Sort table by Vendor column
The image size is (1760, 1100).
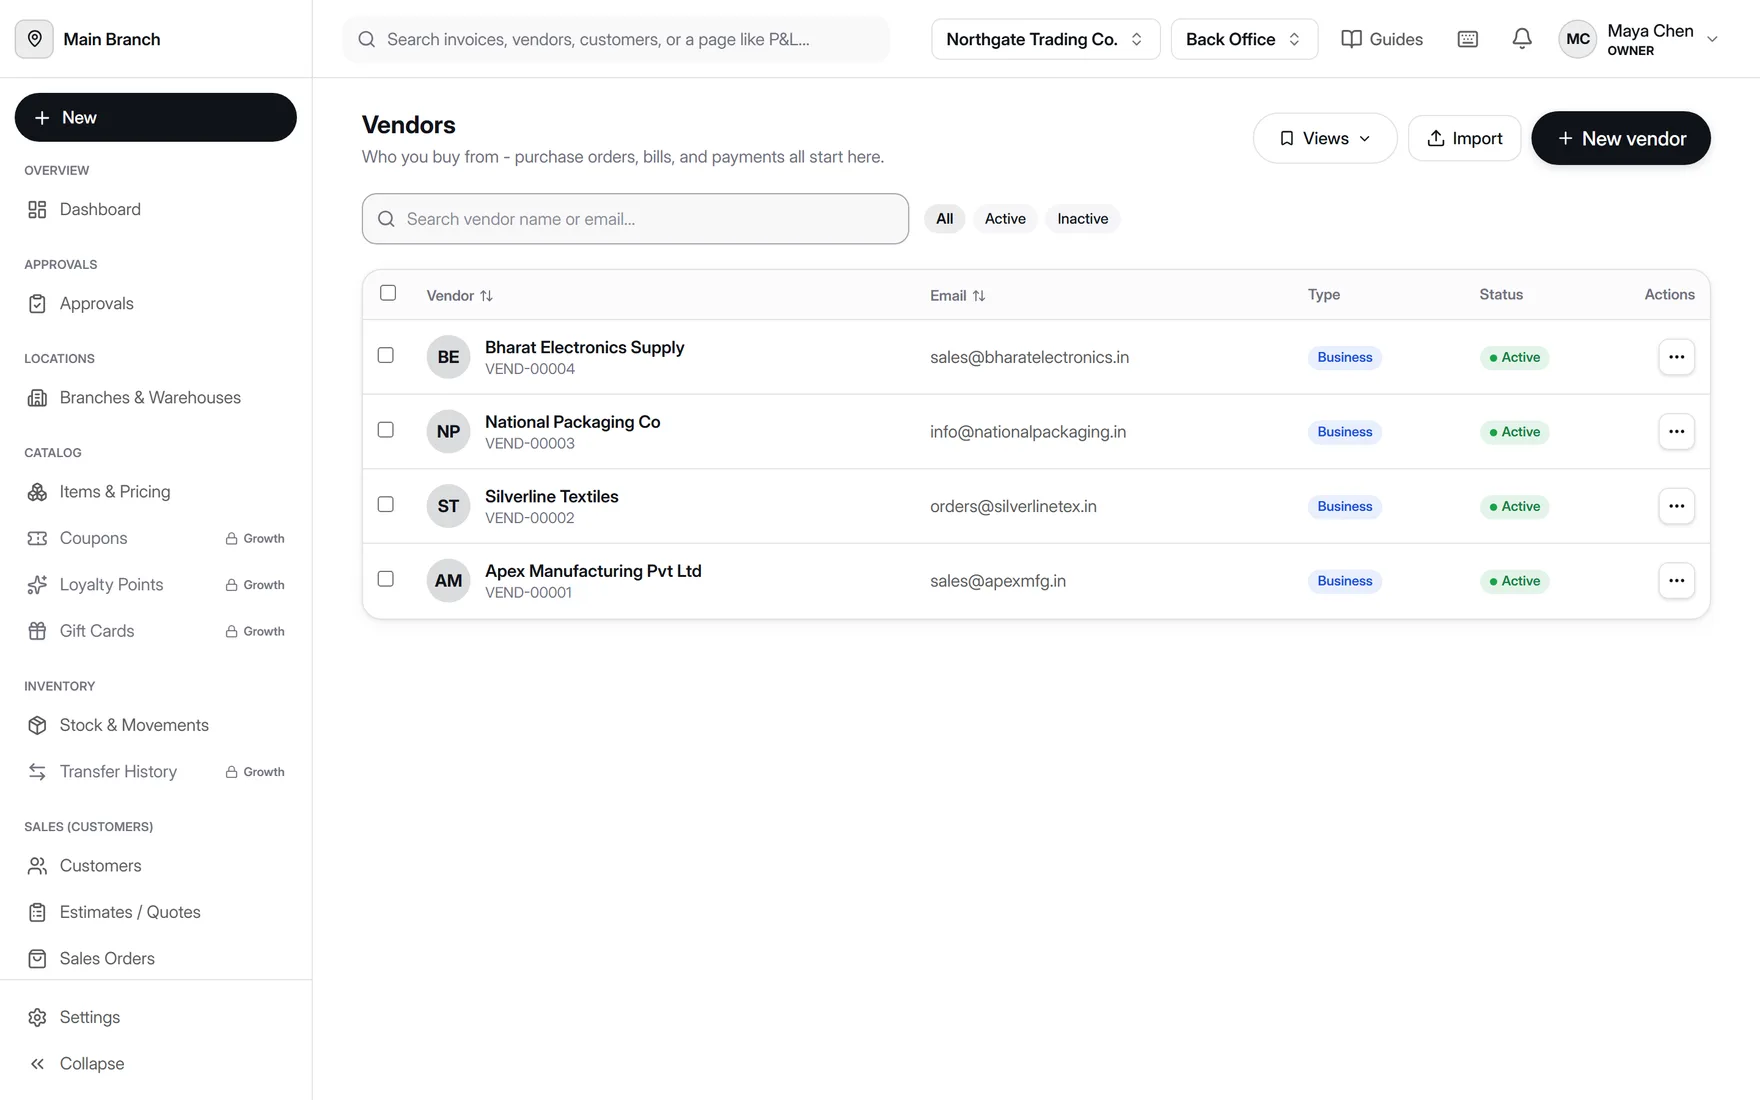click(x=460, y=296)
